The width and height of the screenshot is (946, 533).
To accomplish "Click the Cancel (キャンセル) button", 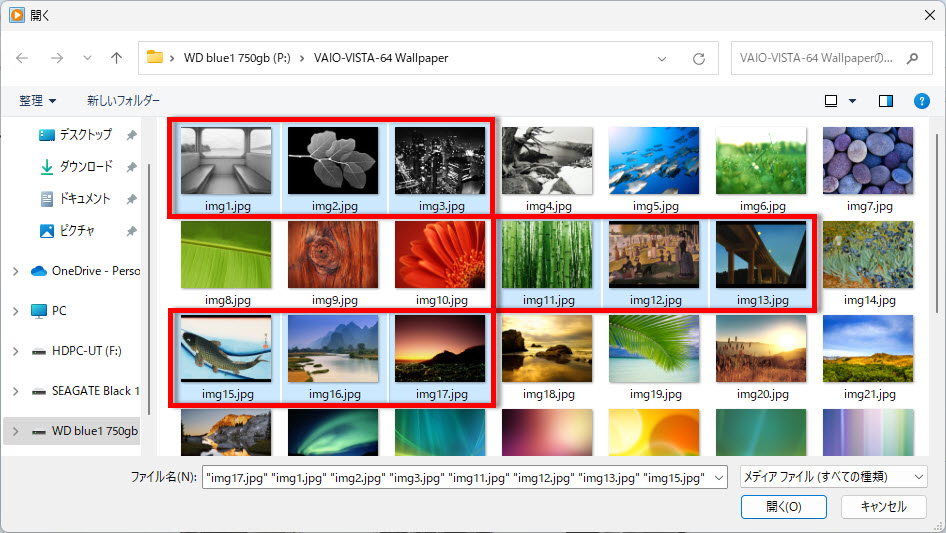I will (883, 507).
